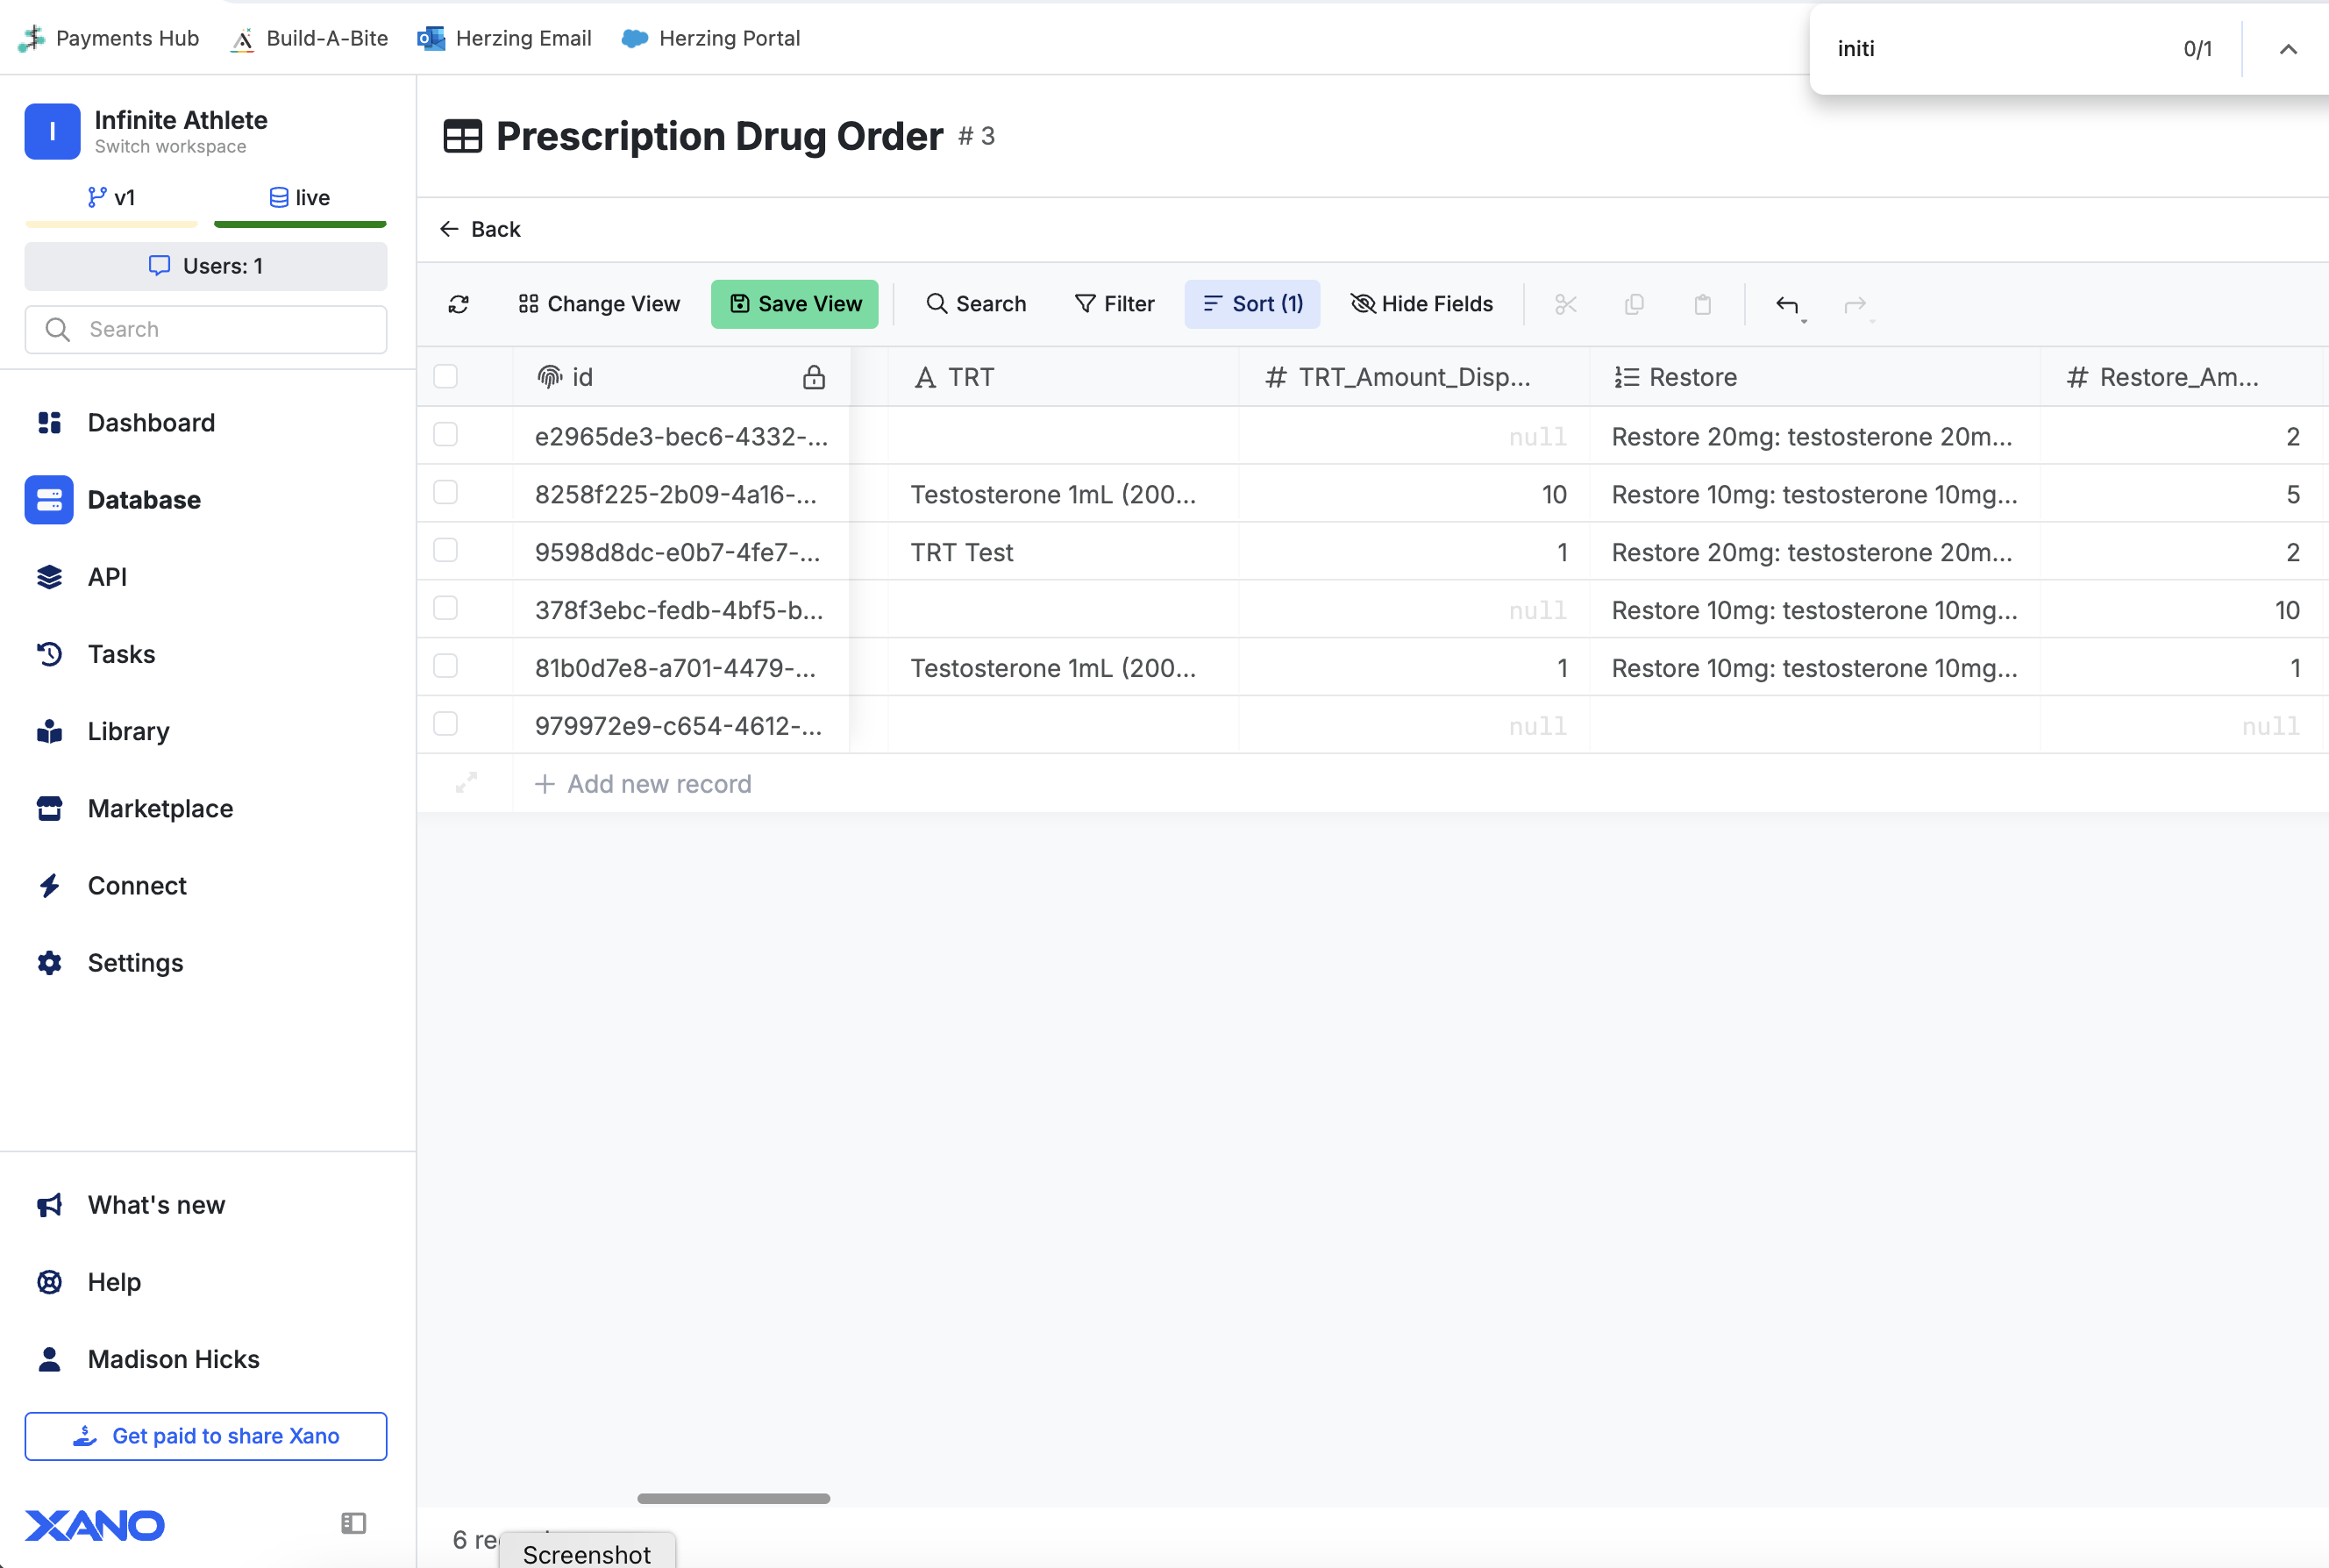Open Change View dropdown
Viewport: 2329px width, 1568px height.
pyautogui.click(x=599, y=304)
